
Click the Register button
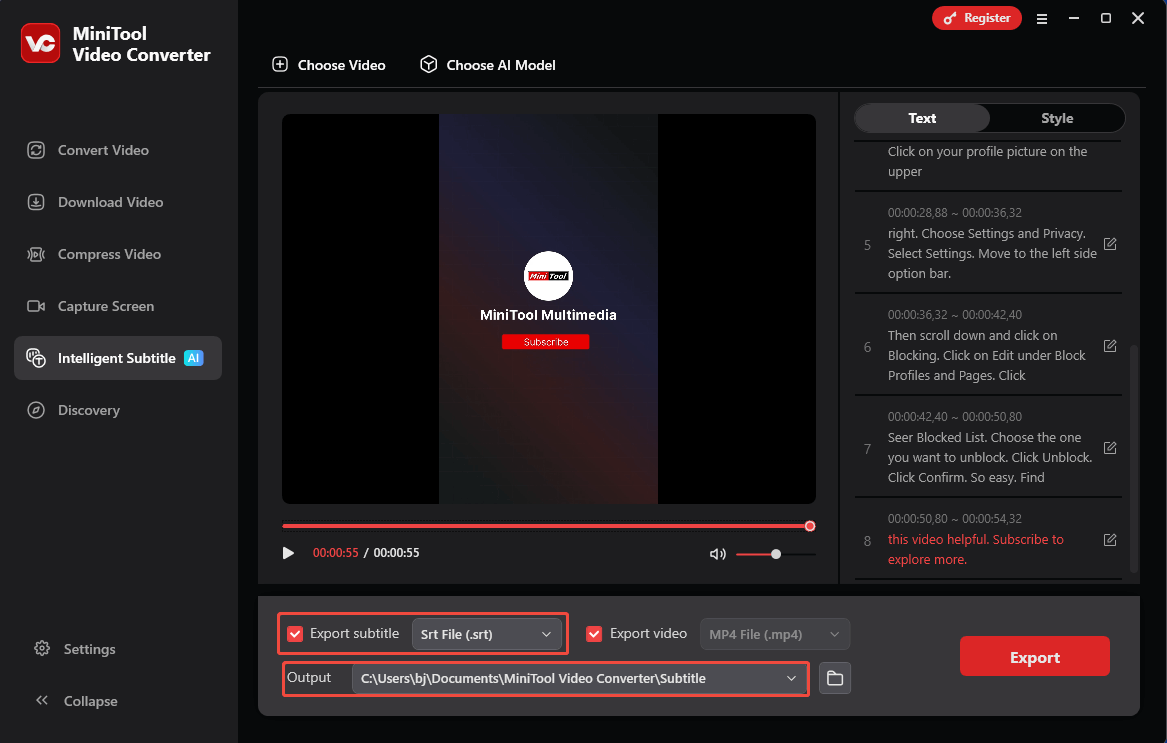click(x=976, y=18)
